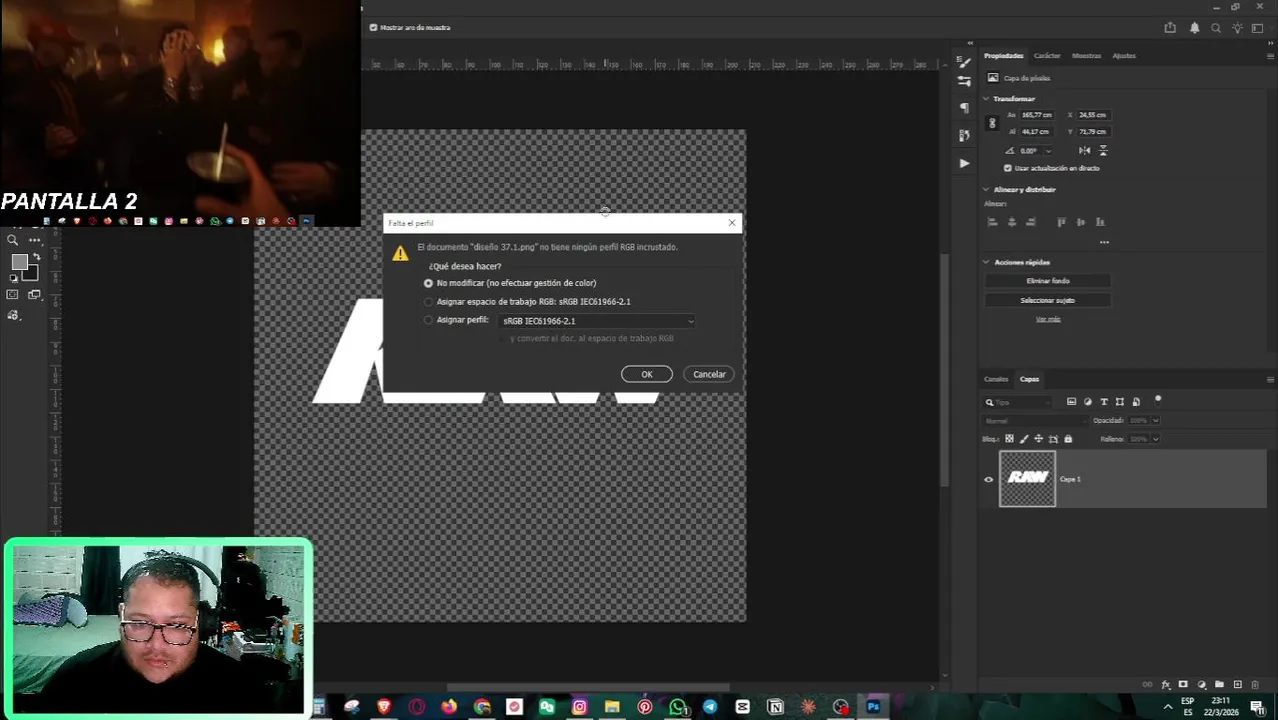
Task: Open the Ver más link
Action: click(1048, 319)
